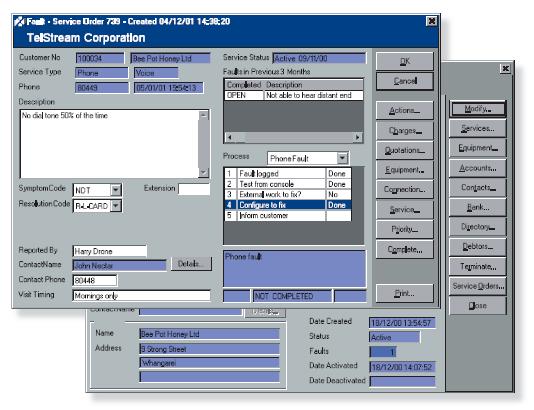Screen dimensions: 534x410
Task: Close the Fault Service Order window
Action: (431, 21)
